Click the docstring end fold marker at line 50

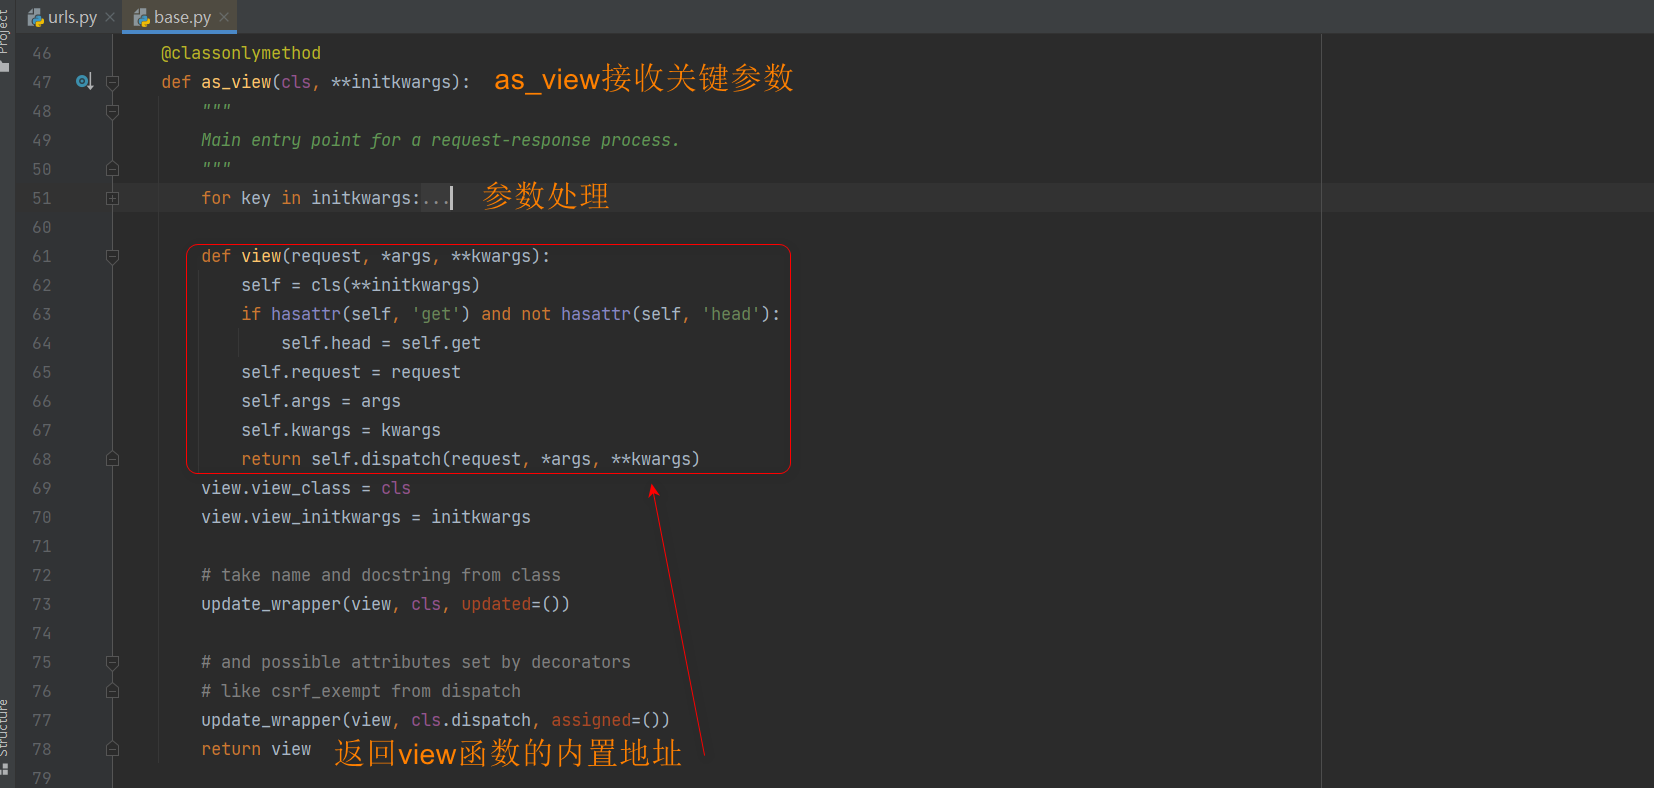click(x=112, y=169)
